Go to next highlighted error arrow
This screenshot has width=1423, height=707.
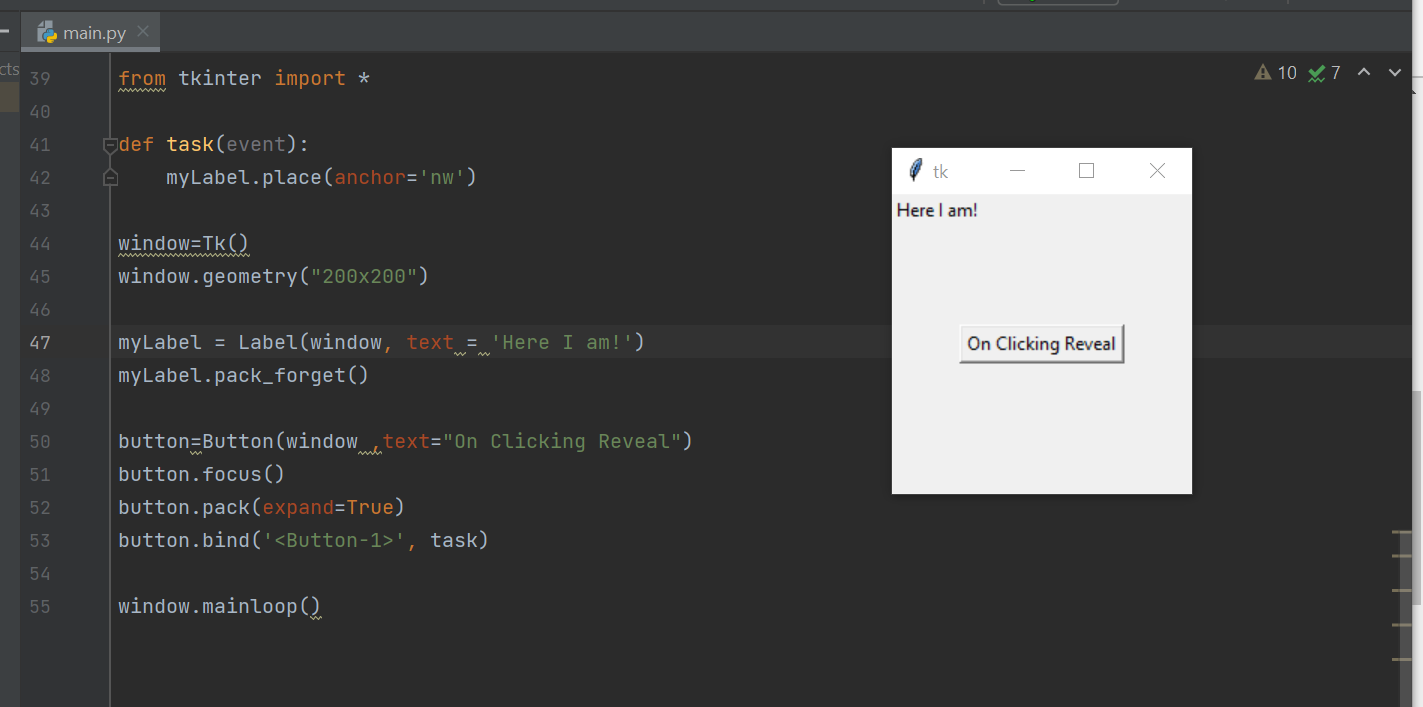point(1395,73)
